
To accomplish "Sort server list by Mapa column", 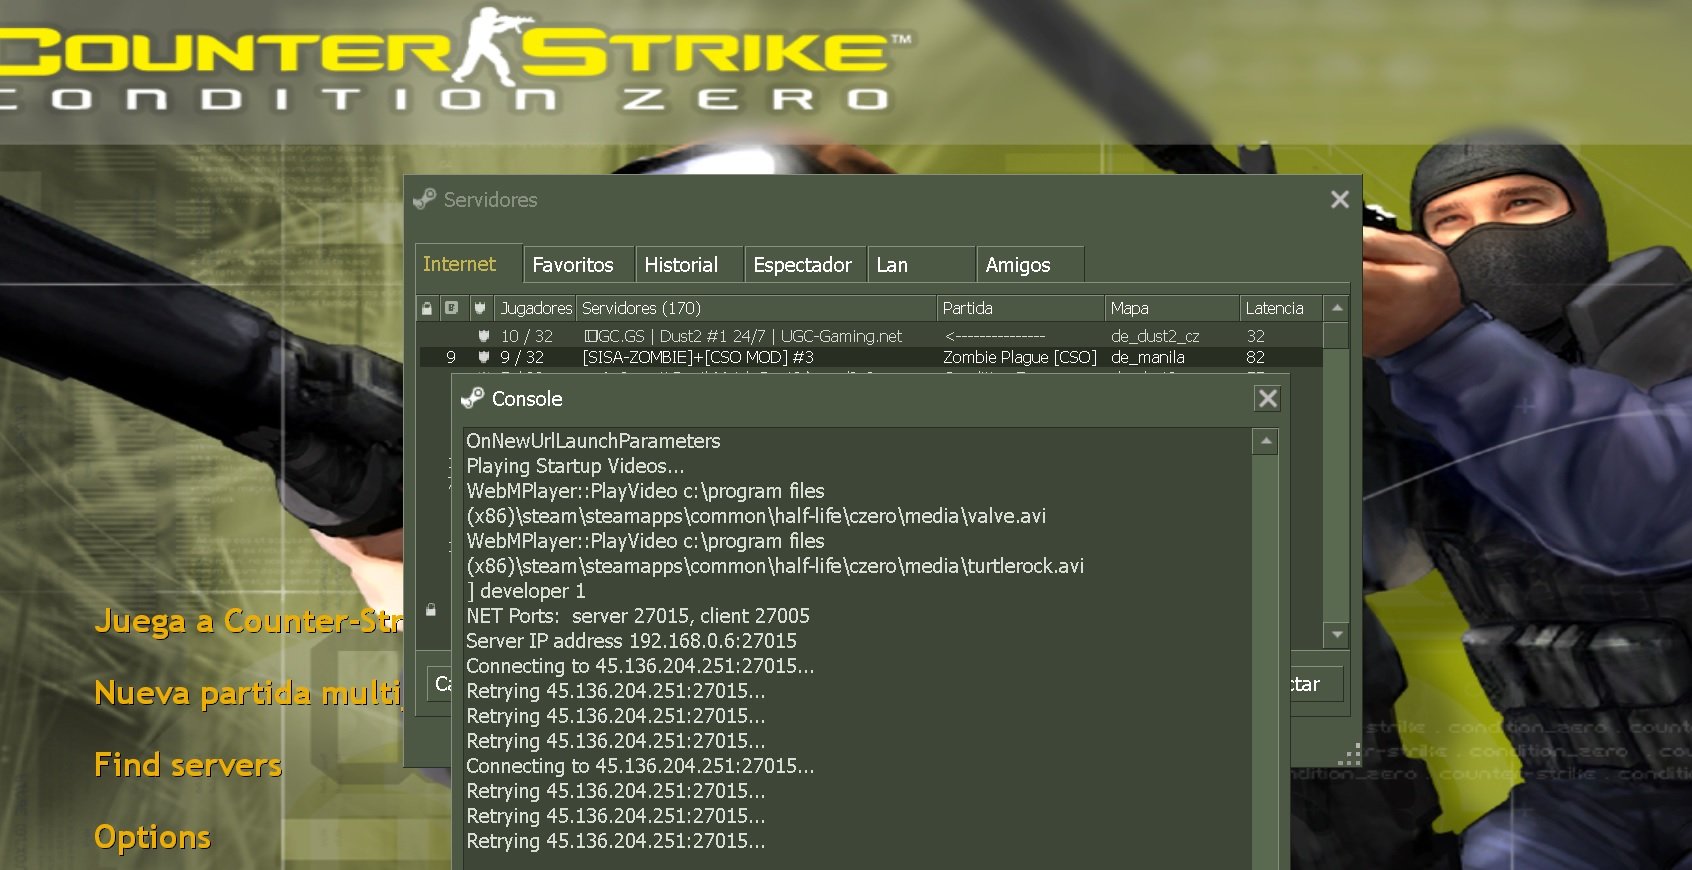I will [1130, 308].
